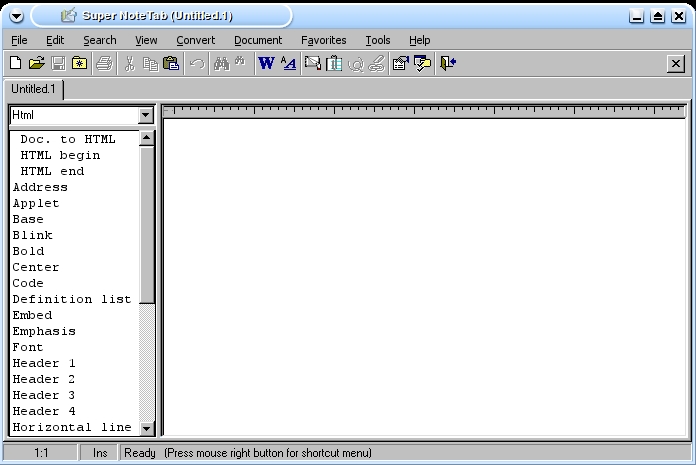
Task: Click inside the empty text editor area
Action: [x=425, y=277]
